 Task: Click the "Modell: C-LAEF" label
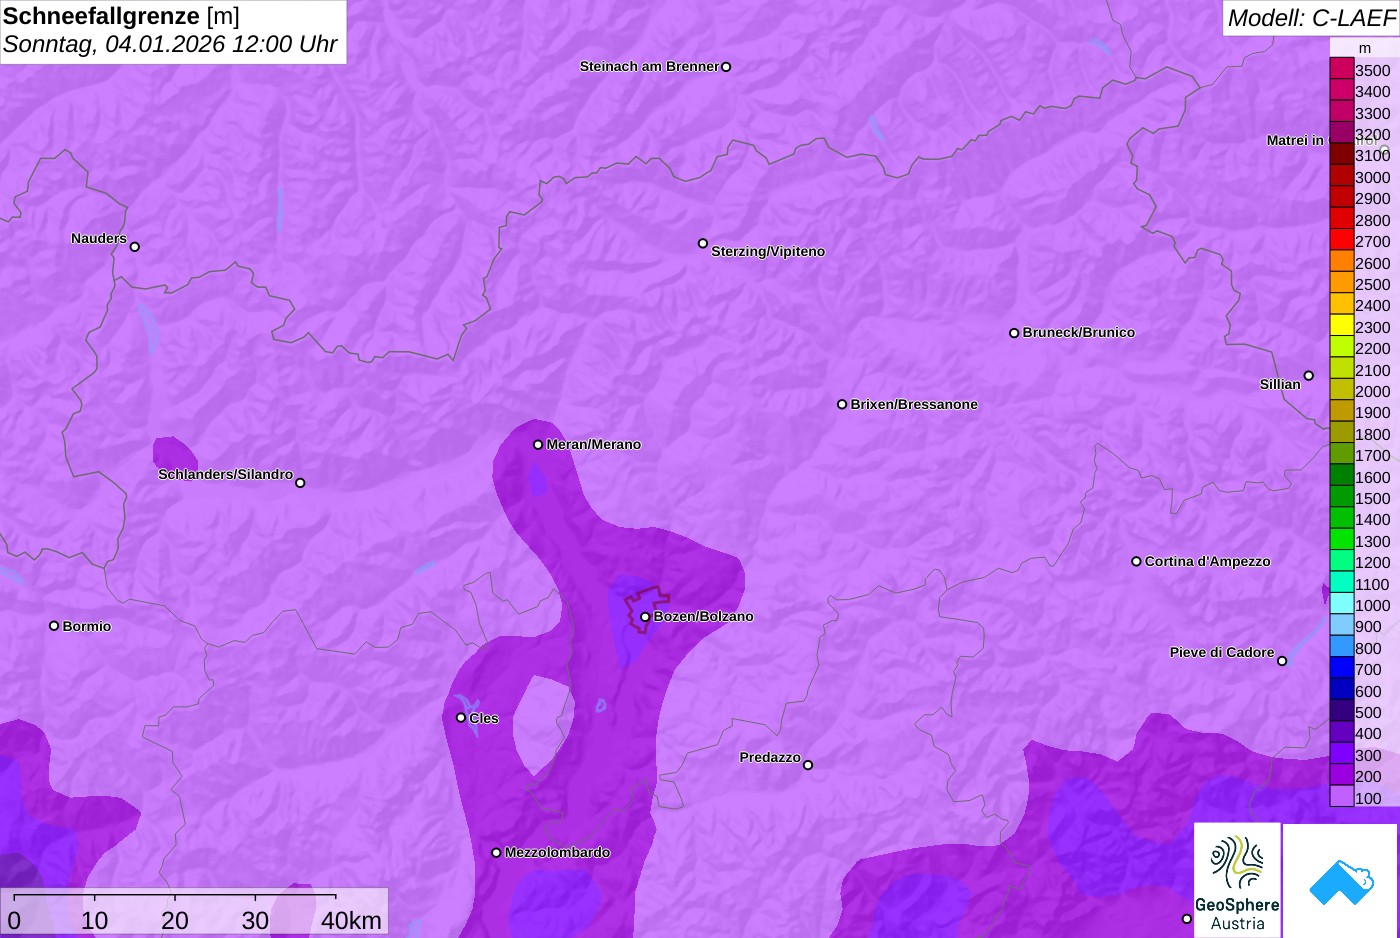(1311, 18)
